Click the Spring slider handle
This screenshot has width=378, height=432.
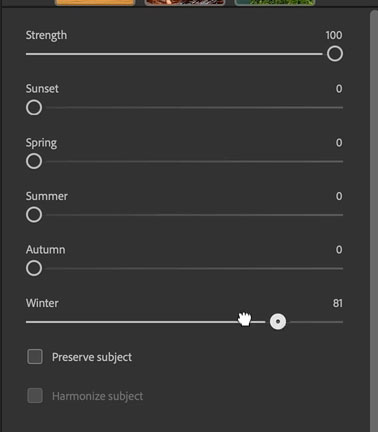[x=34, y=161]
